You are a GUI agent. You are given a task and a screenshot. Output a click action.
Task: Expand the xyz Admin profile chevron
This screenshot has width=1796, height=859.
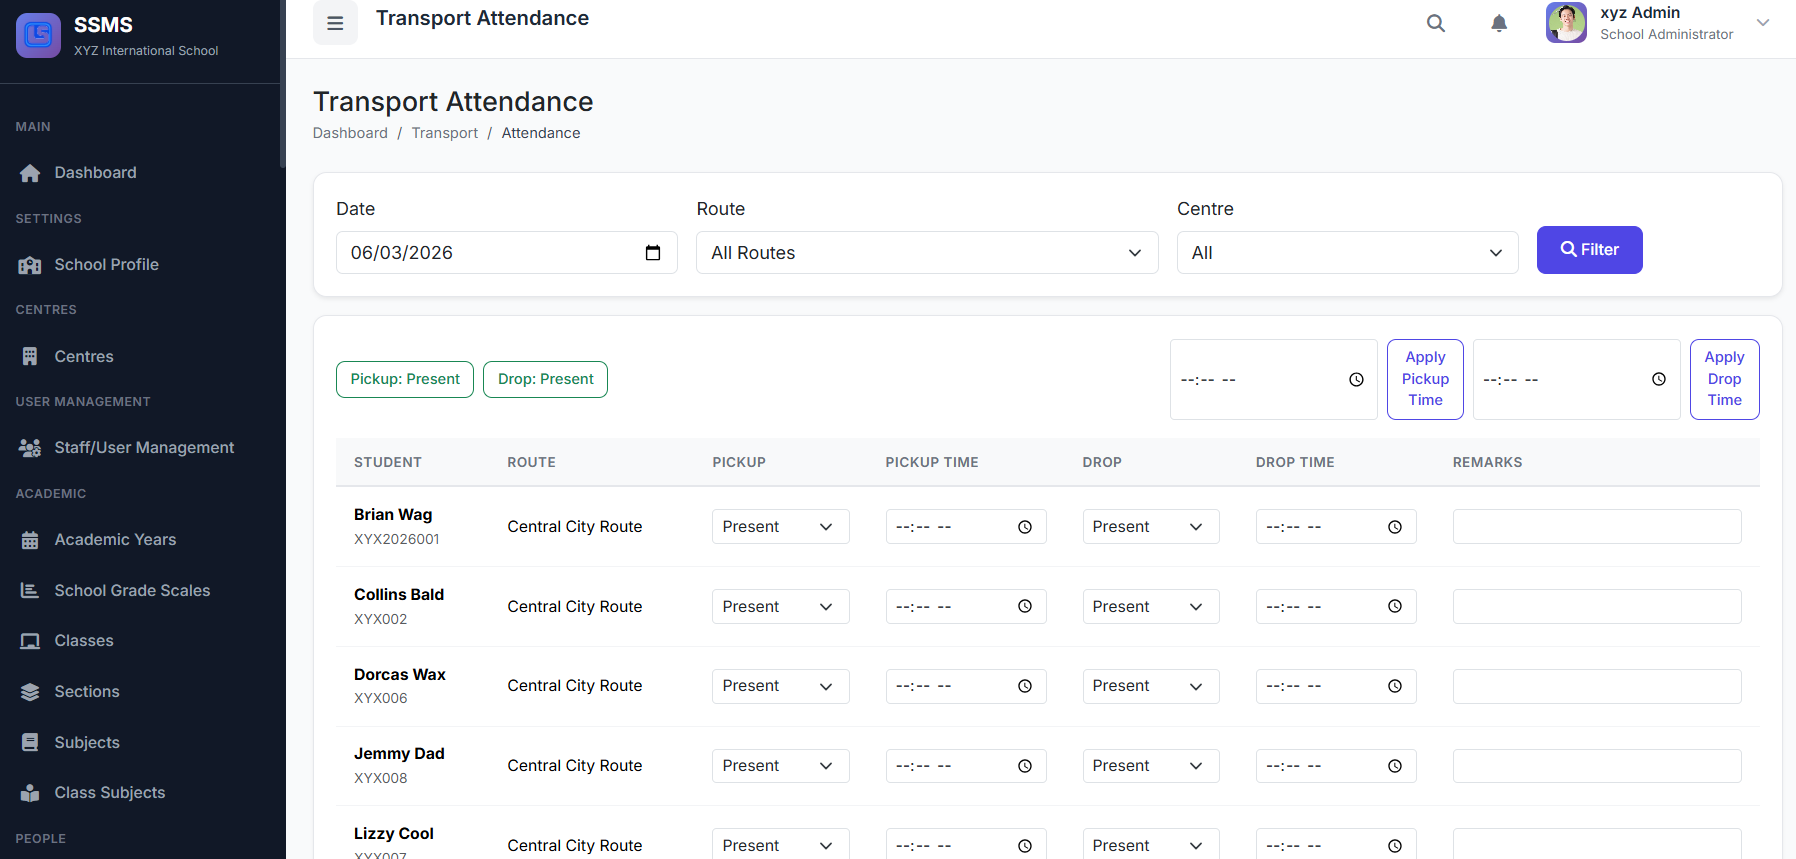(1763, 23)
